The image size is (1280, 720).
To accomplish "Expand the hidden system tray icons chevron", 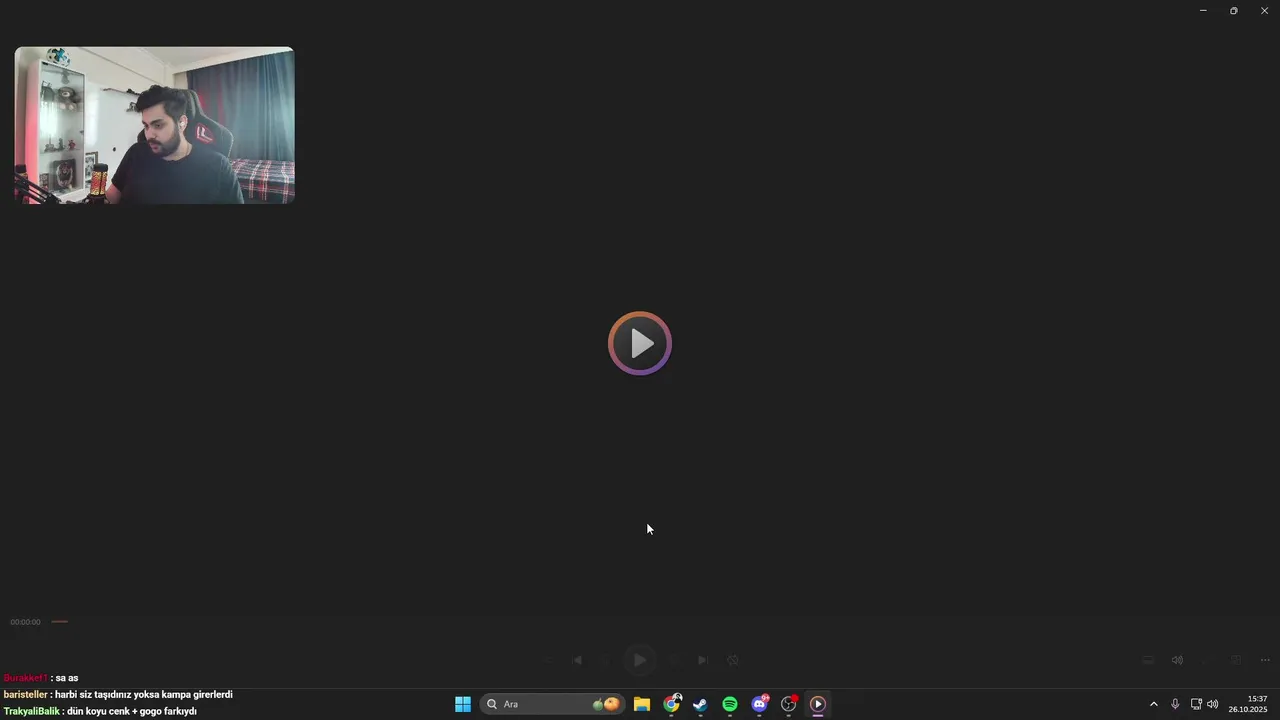I will point(1153,704).
